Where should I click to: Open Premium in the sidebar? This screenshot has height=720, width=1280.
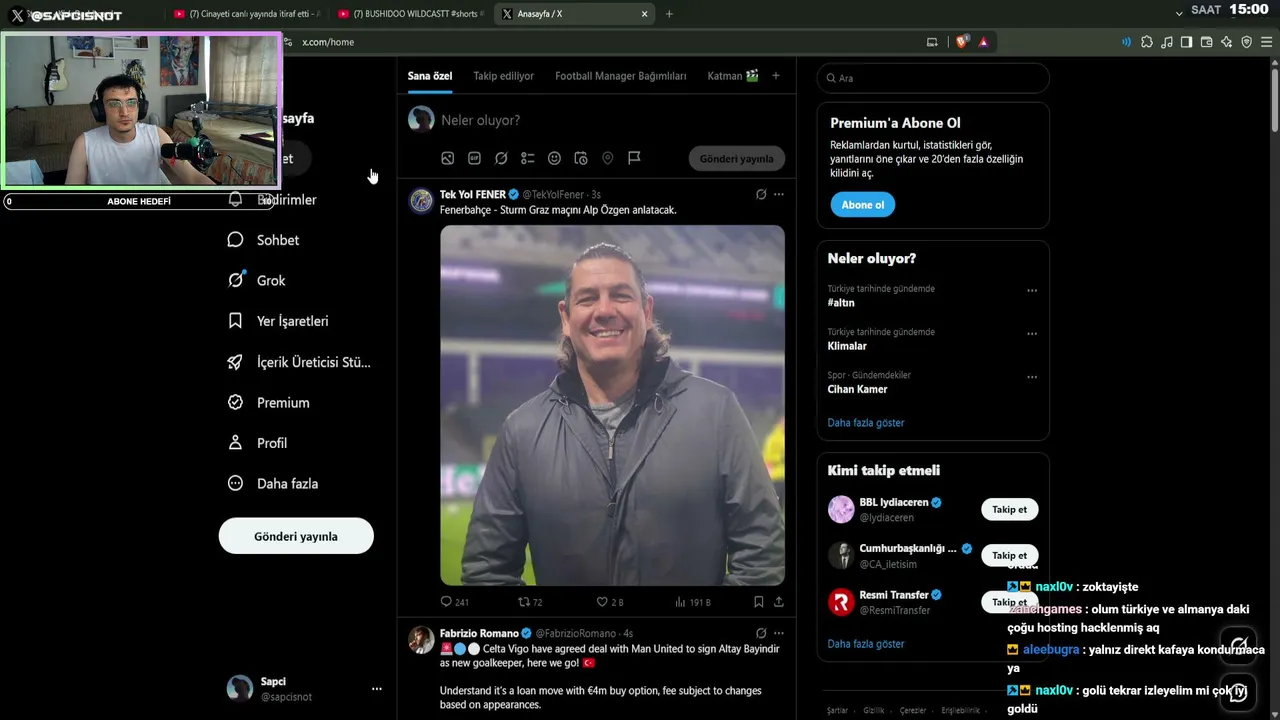269,402
